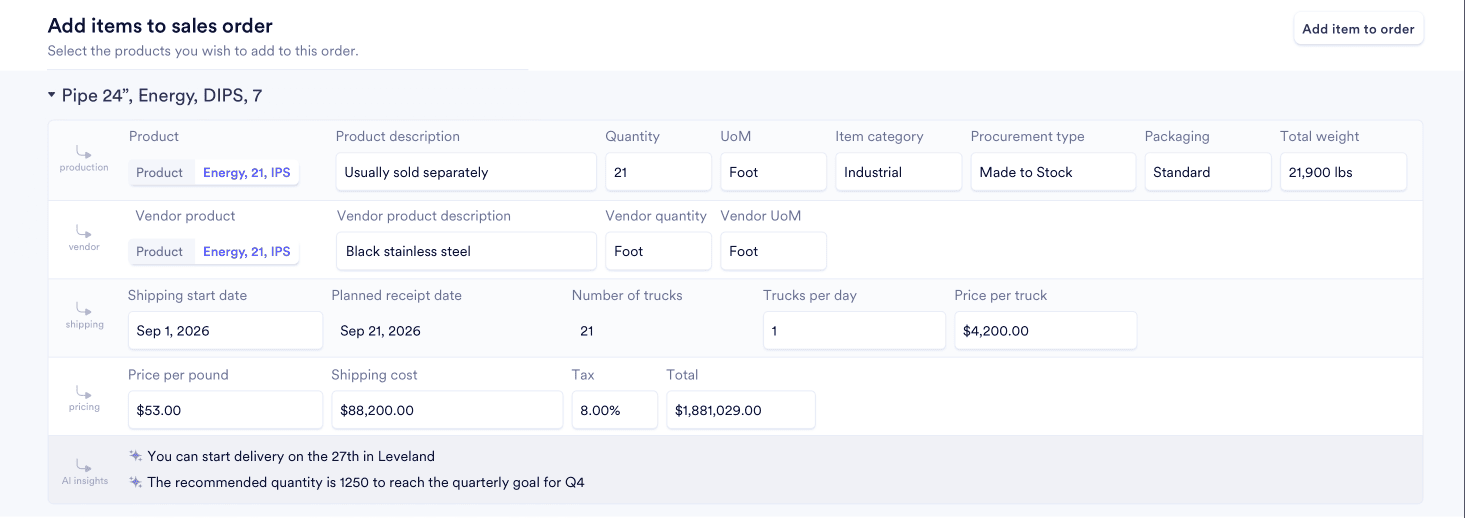Click the vendor row arrow icon
The width and height of the screenshot is (1465, 518).
(x=84, y=231)
